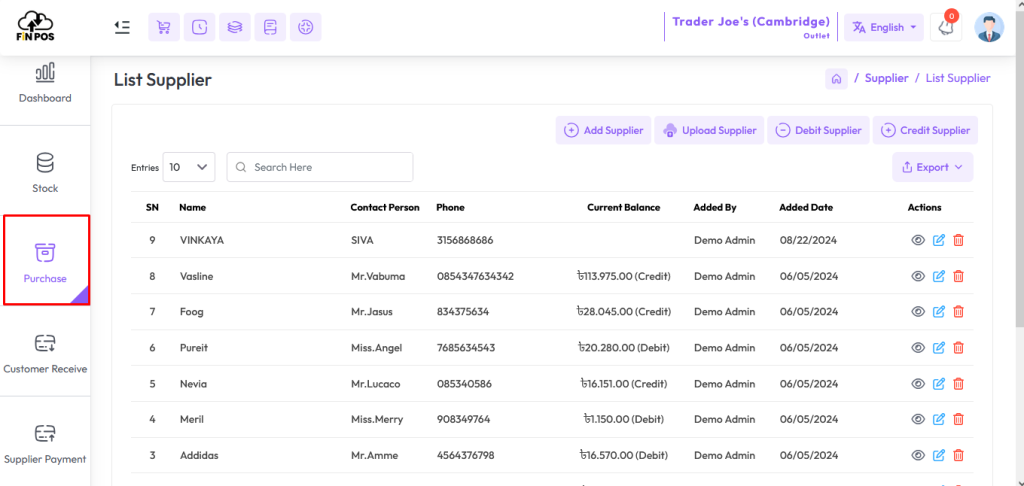Open the Customer Receive sidebar item
1024x486 pixels.
pyautogui.click(x=45, y=354)
